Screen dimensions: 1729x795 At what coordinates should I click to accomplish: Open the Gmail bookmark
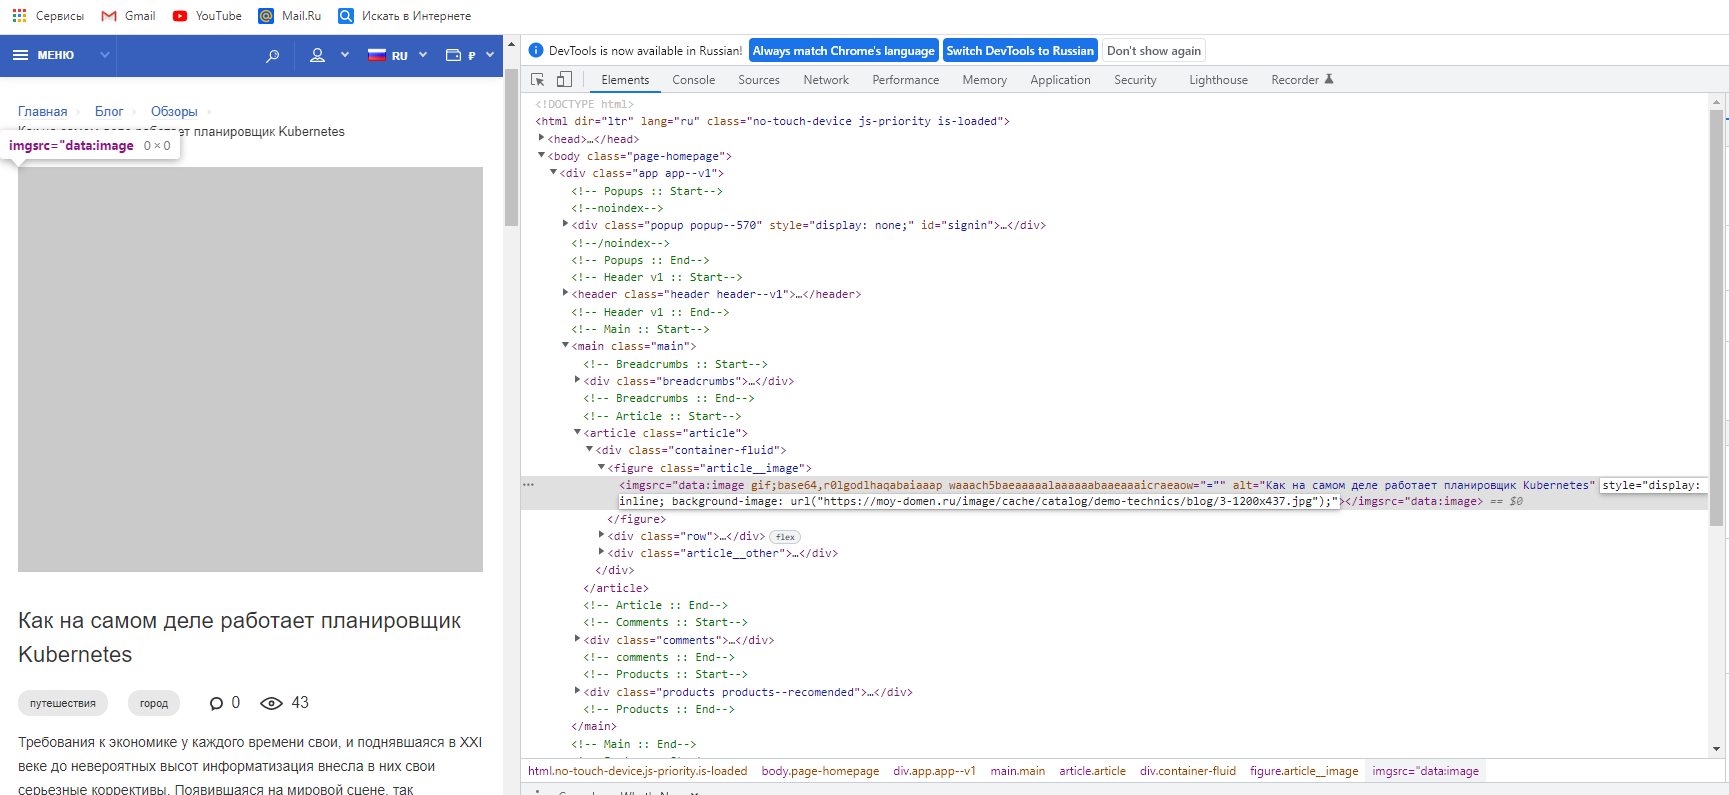[128, 16]
